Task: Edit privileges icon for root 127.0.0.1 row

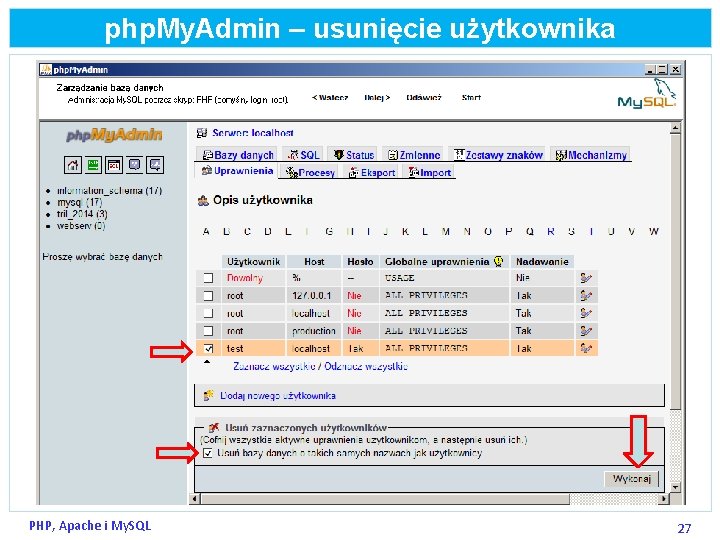Action: click(x=586, y=295)
